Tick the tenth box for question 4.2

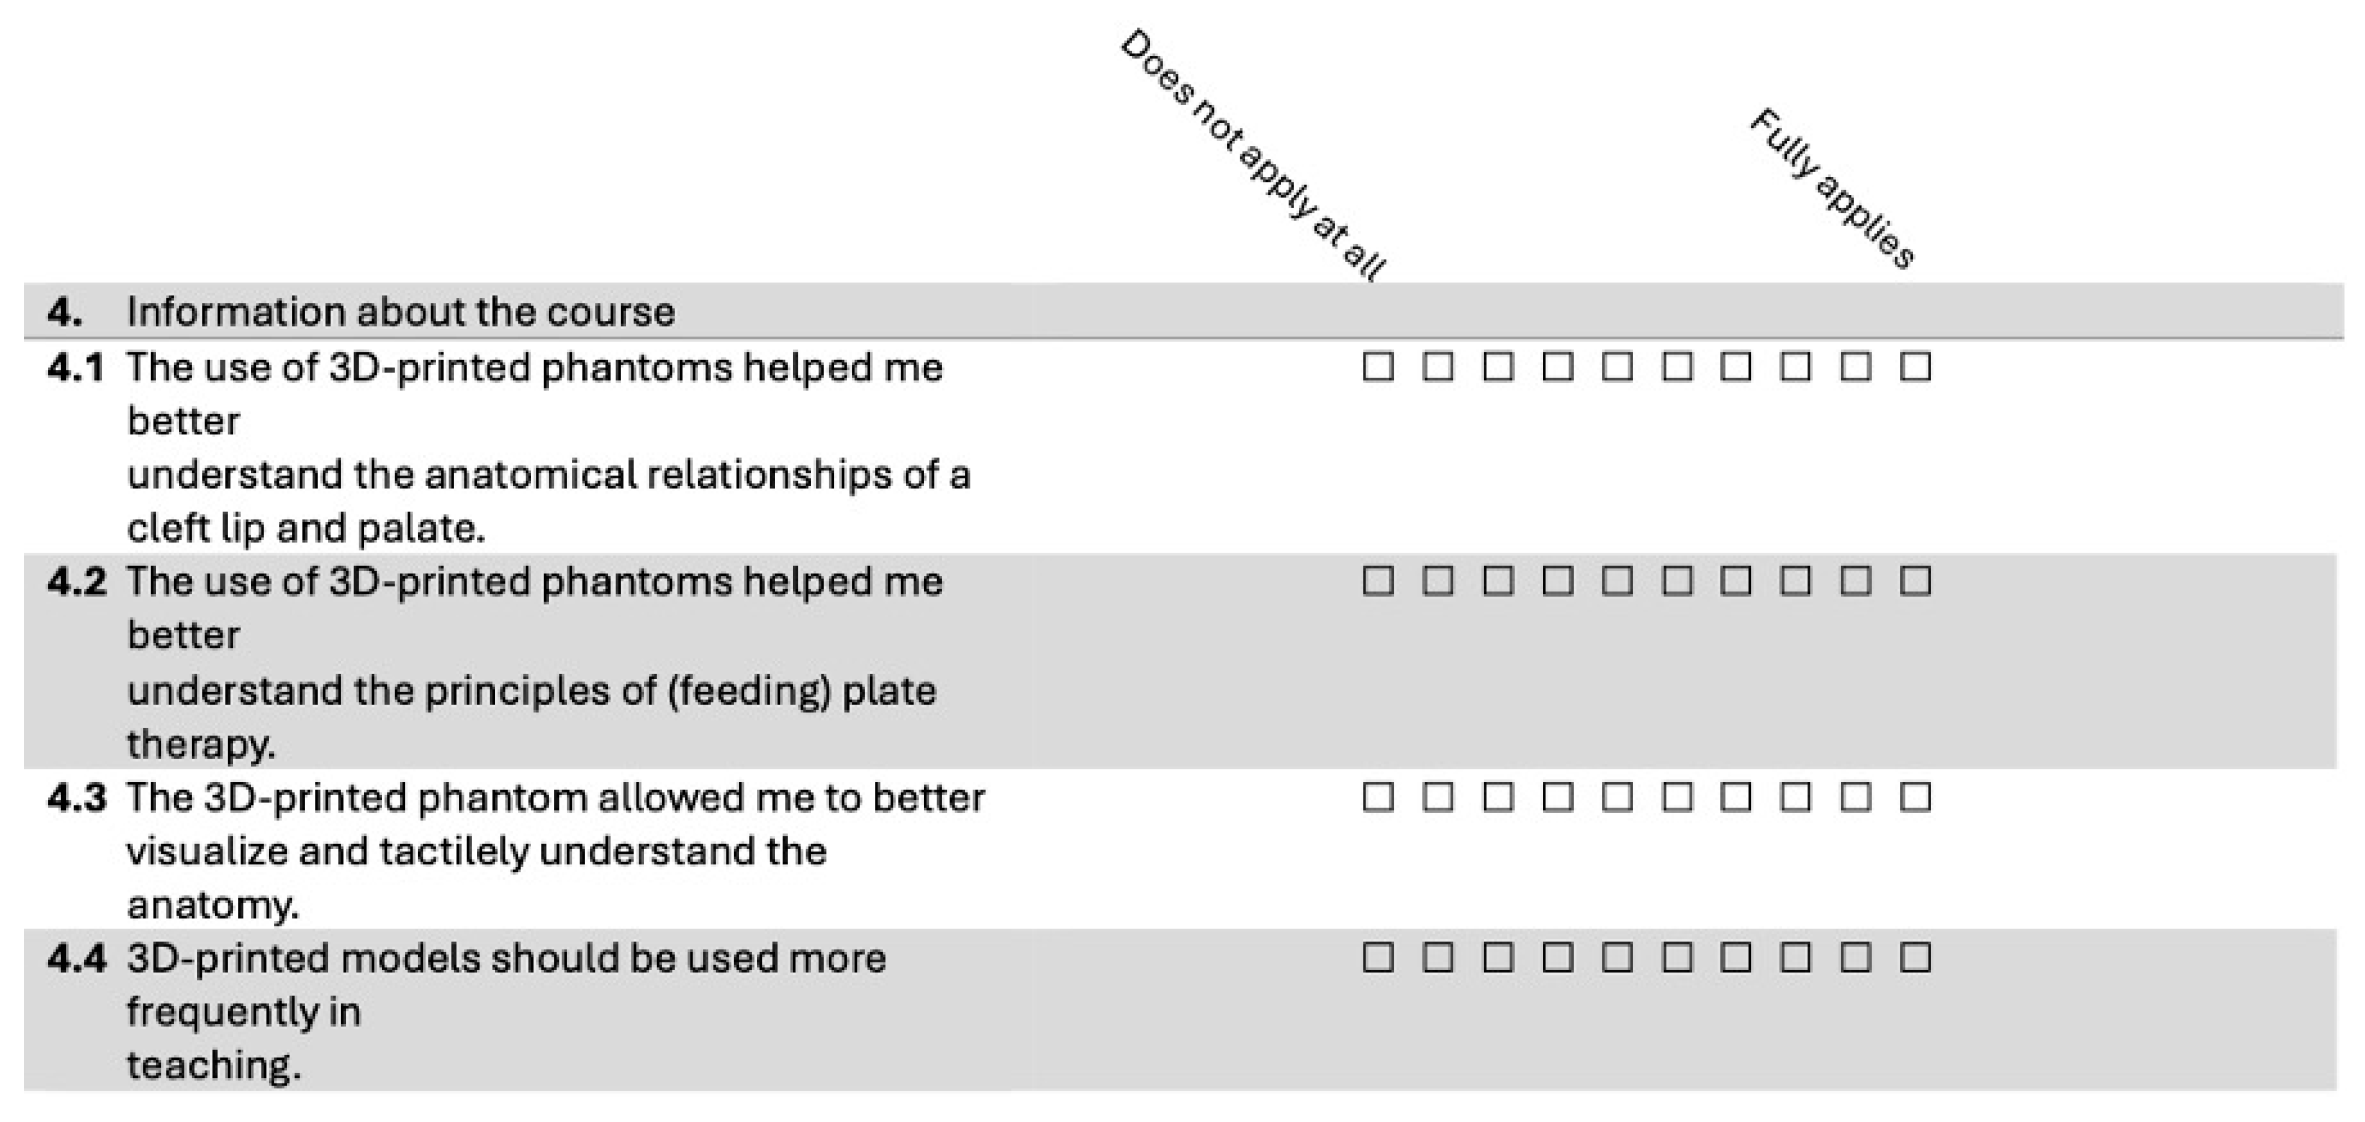(x=1915, y=581)
